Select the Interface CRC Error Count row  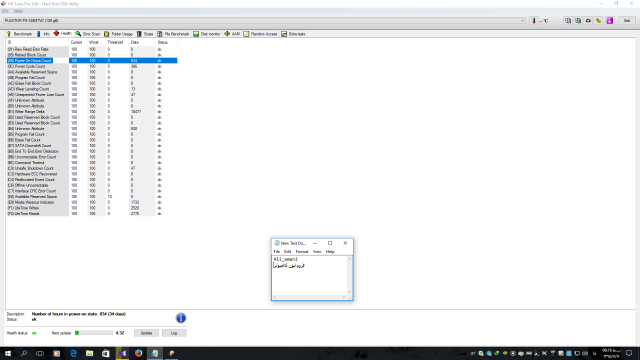pos(92,191)
